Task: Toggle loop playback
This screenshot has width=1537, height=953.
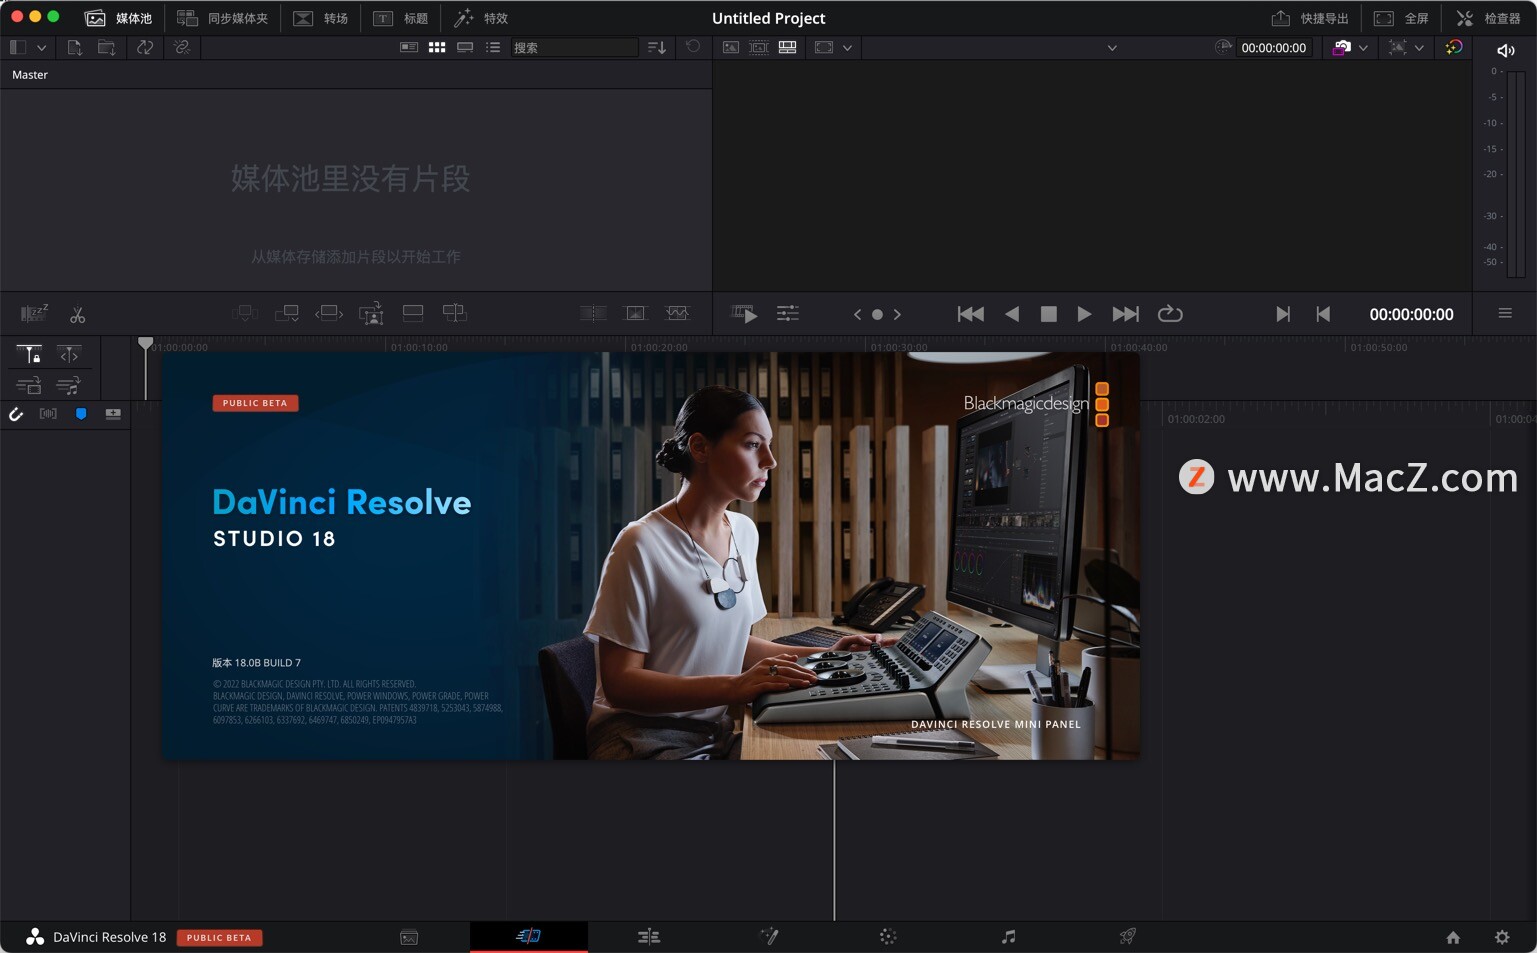Action: (x=1170, y=314)
